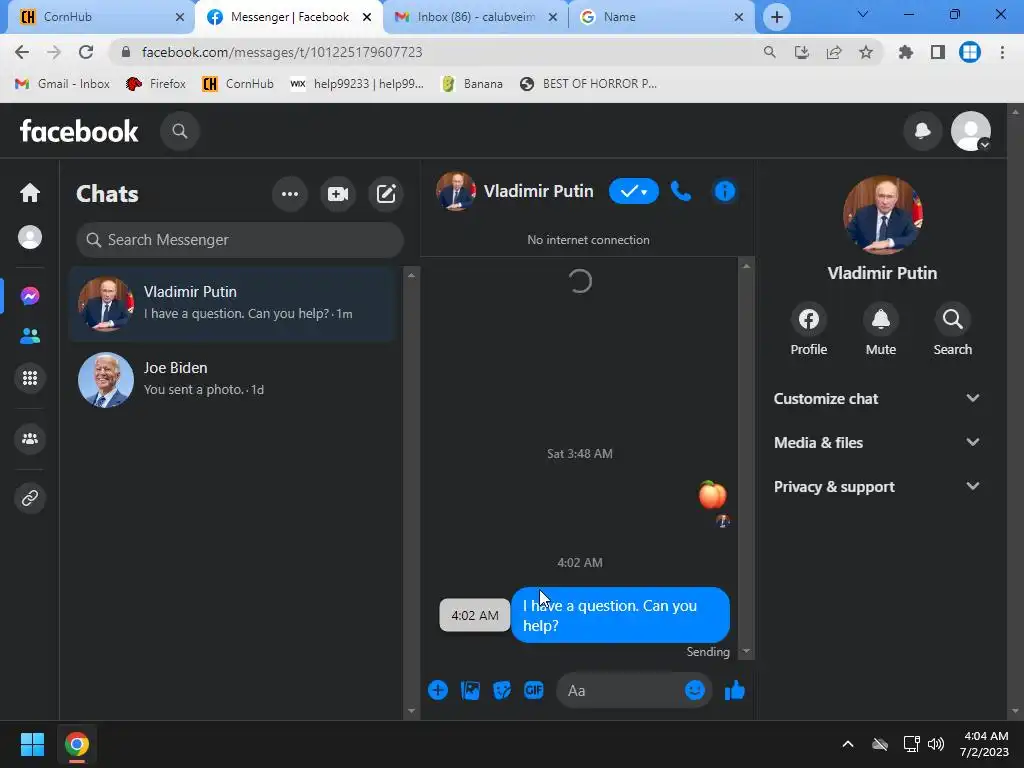1024x768 pixels.
Task: Open Chrome three-dot menu
Action: point(1002,52)
